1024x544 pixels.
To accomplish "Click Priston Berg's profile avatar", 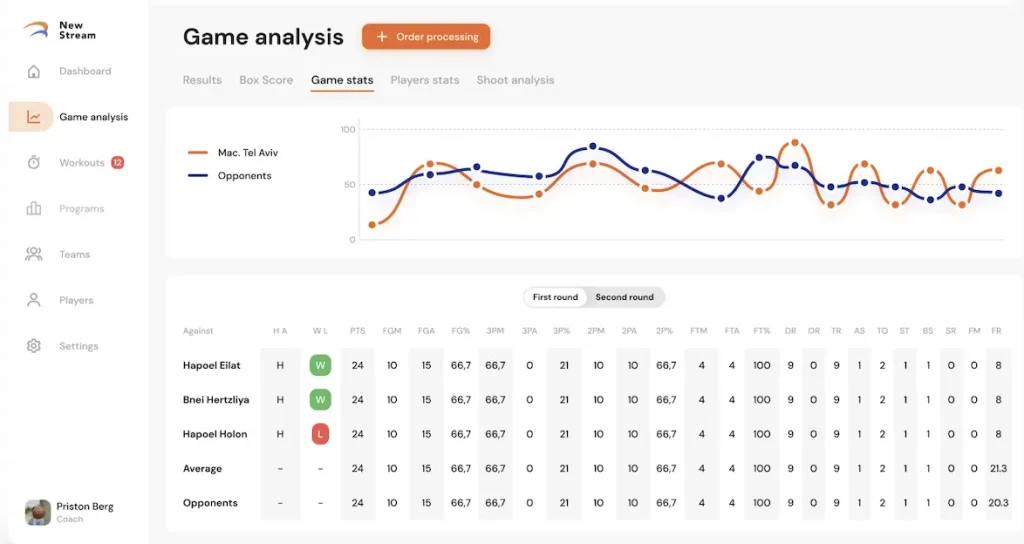I will (38, 512).
